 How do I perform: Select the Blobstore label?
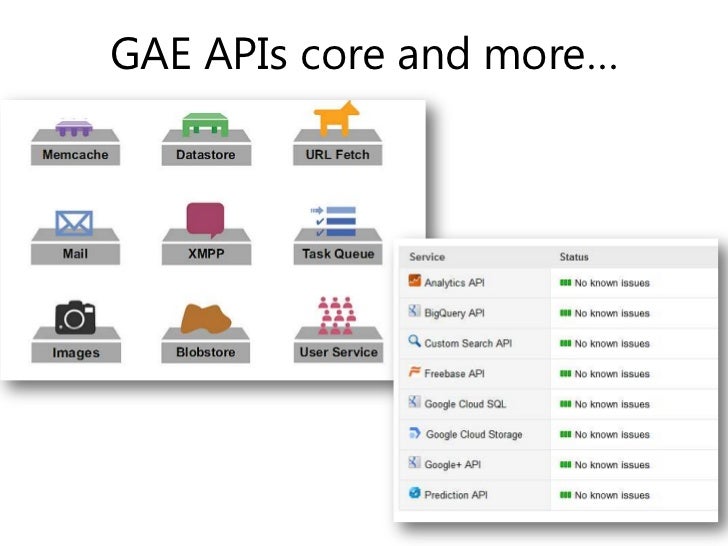click(x=206, y=352)
